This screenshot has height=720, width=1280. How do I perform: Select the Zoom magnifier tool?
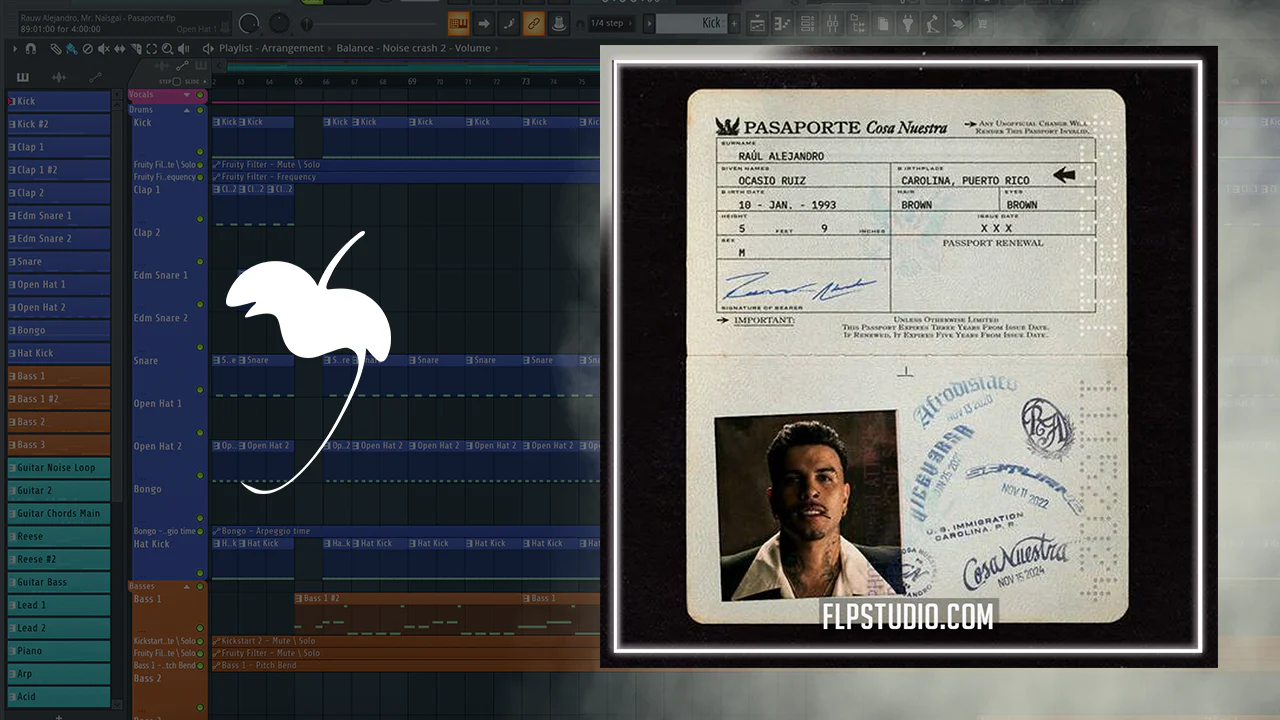coord(168,48)
